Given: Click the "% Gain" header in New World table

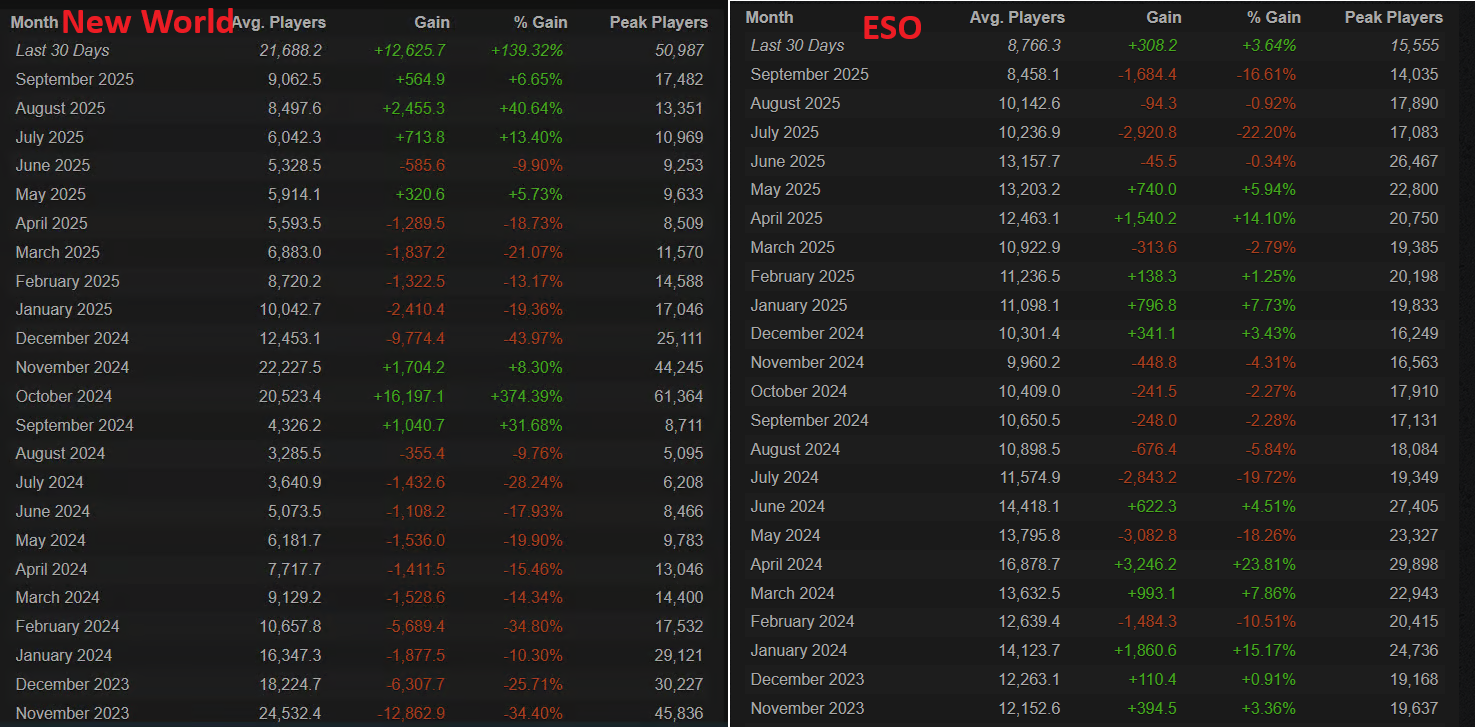Looking at the screenshot, I should point(540,22).
